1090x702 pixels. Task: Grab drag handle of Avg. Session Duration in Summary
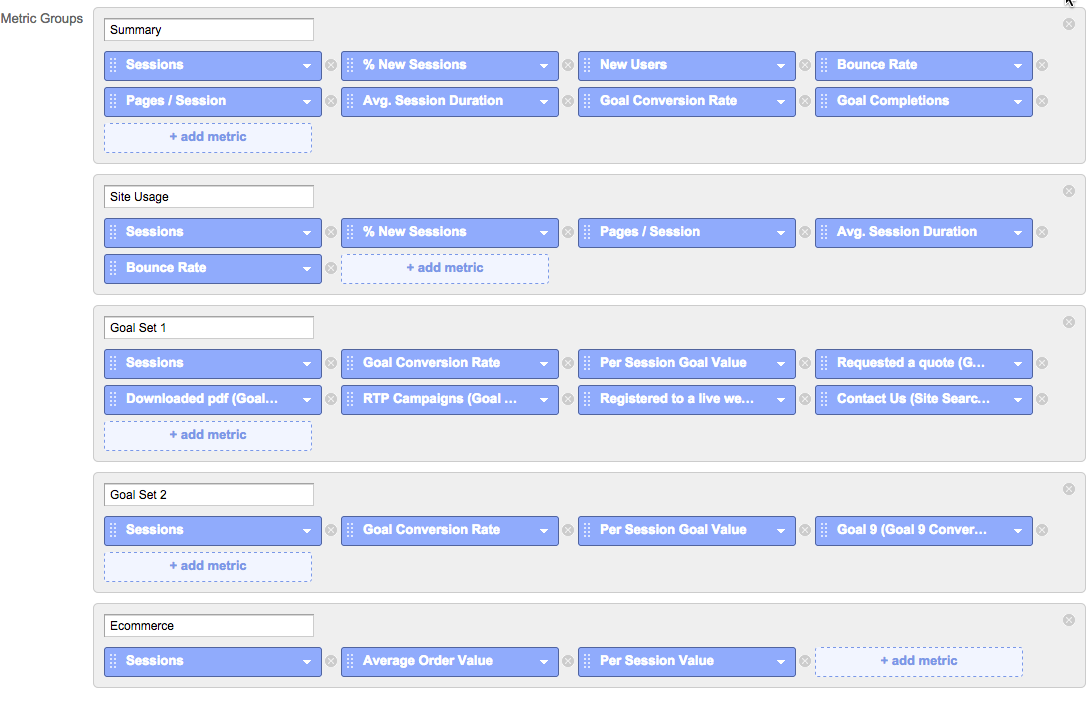(350, 101)
